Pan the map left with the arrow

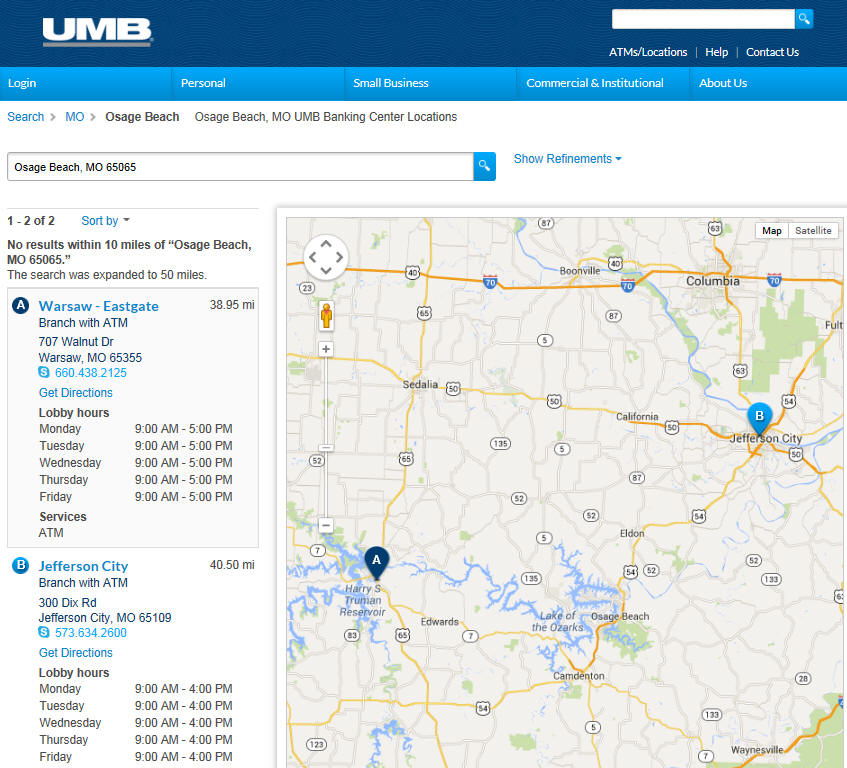coord(313,257)
